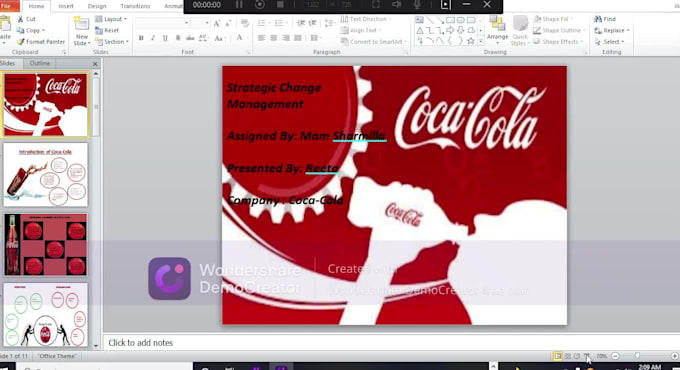
Task: Activate the Format Painter brush
Action: pos(41,42)
